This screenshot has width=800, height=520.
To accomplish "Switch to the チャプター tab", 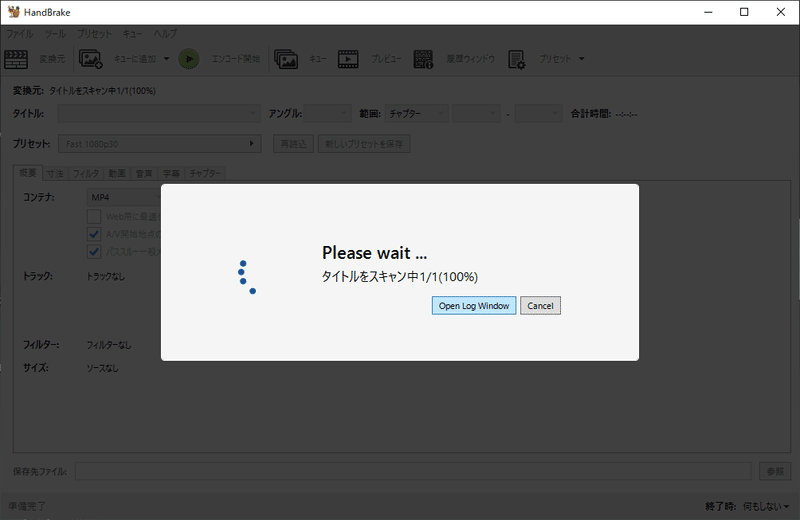I will click(x=205, y=174).
